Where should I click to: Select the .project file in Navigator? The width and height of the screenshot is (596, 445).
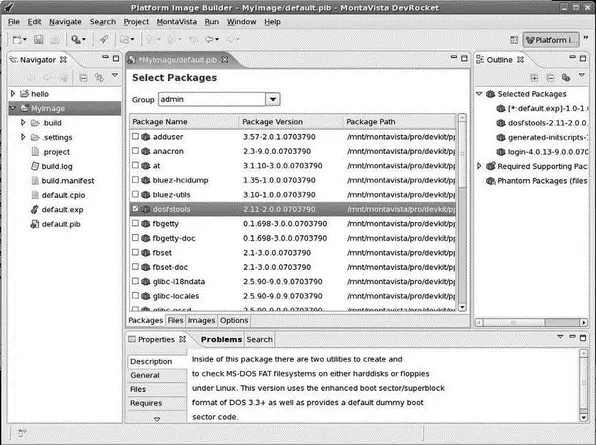[56, 152]
